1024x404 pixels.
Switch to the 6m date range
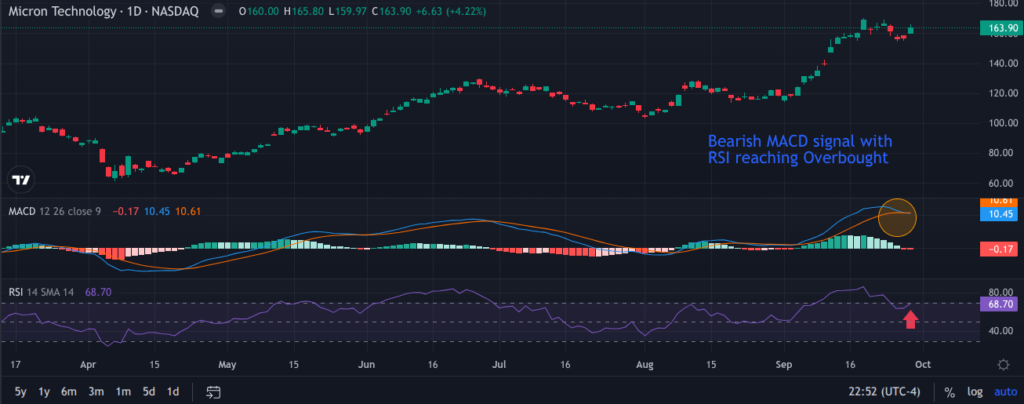click(x=68, y=392)
